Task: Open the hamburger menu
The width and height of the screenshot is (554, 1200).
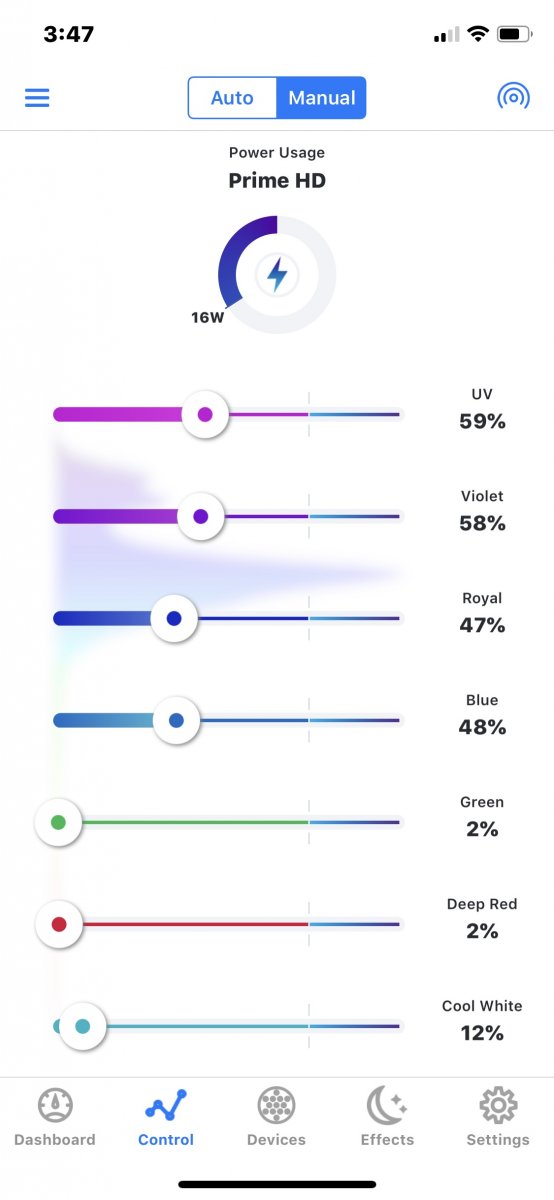Action: (37, 98)
